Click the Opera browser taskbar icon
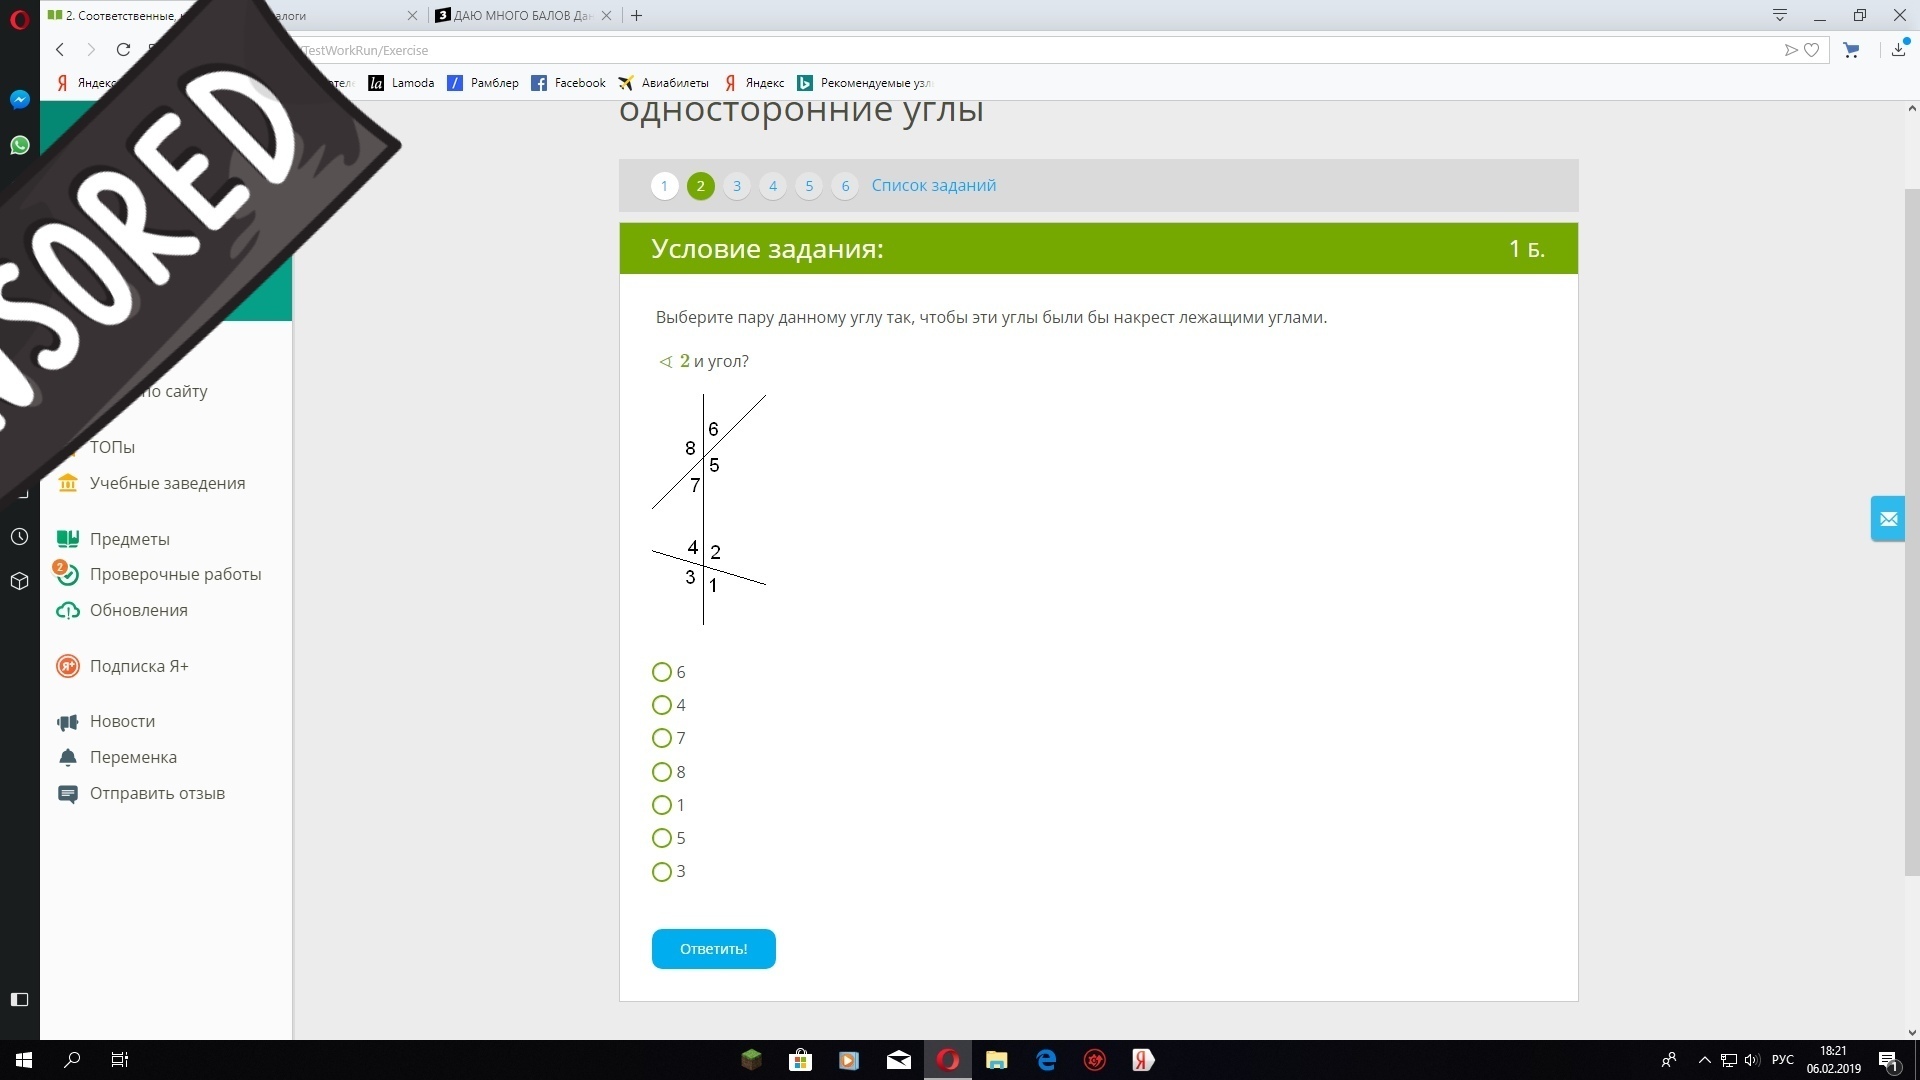Viewport: 1920px width, 1080px height. (x=949, y=1058)
